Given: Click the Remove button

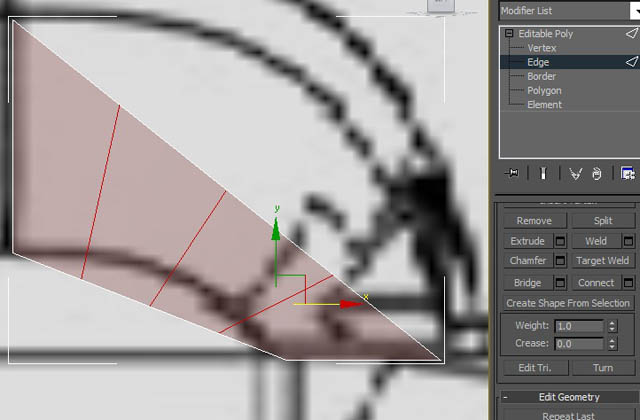Looking at the screenshot, I should [535, 221].
